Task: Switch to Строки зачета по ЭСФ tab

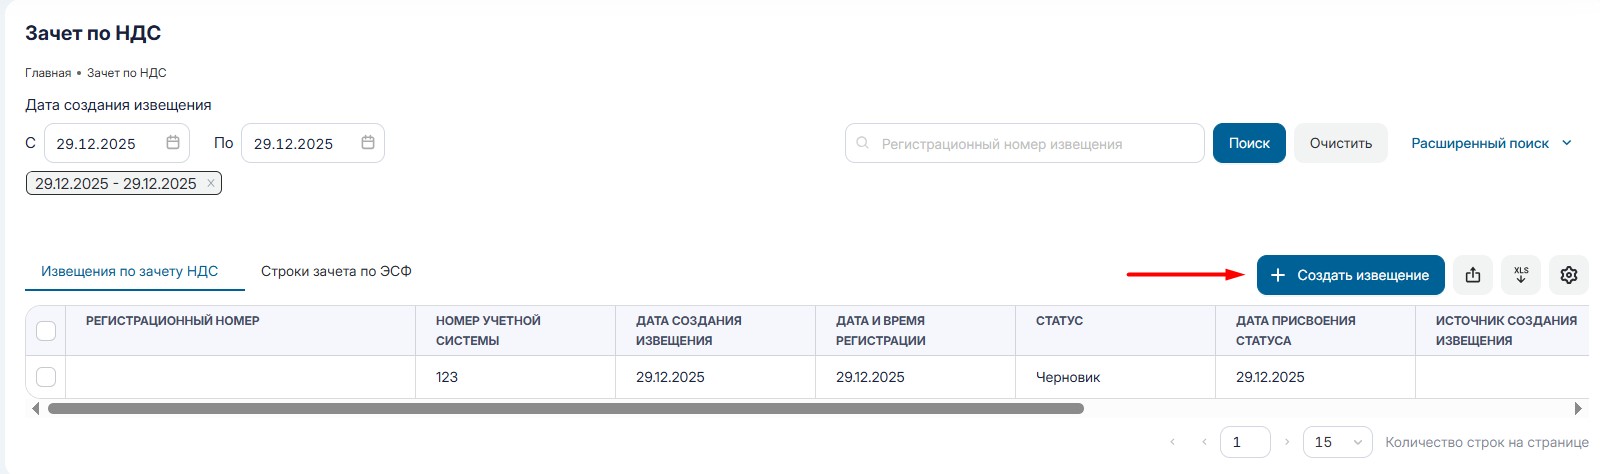Action: pos(336,271)
